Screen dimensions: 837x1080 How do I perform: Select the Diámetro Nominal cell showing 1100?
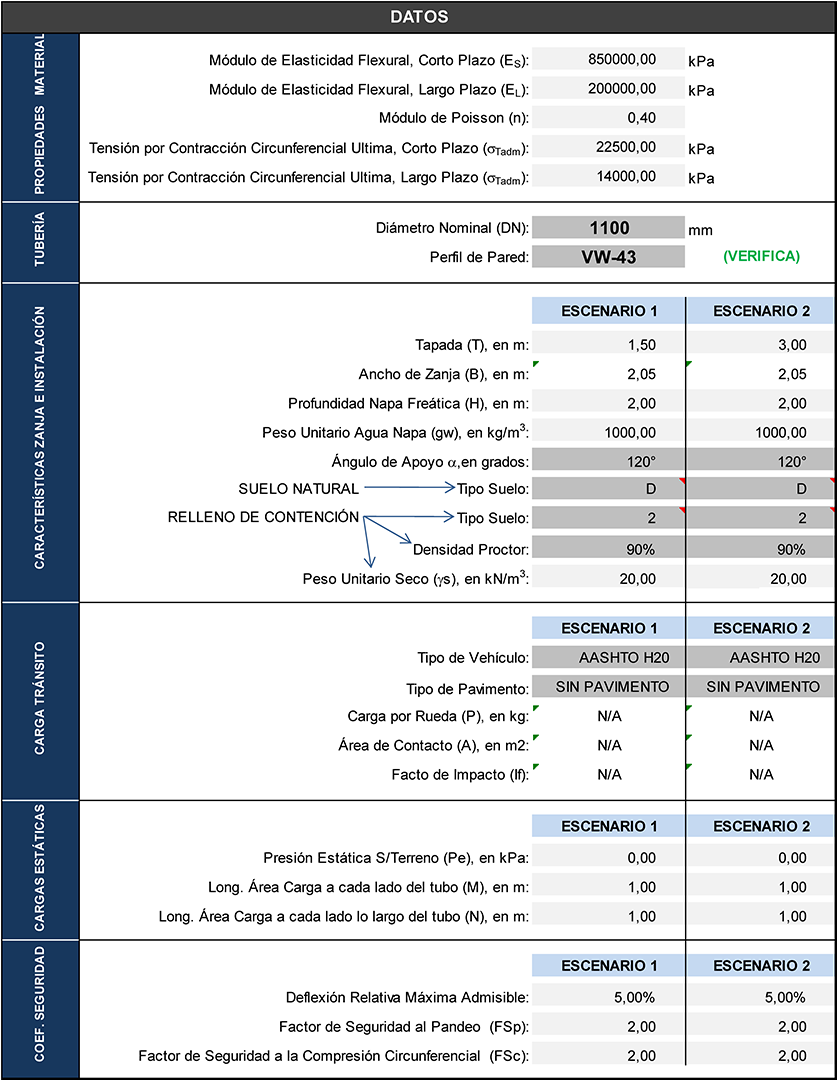point(608,228)
